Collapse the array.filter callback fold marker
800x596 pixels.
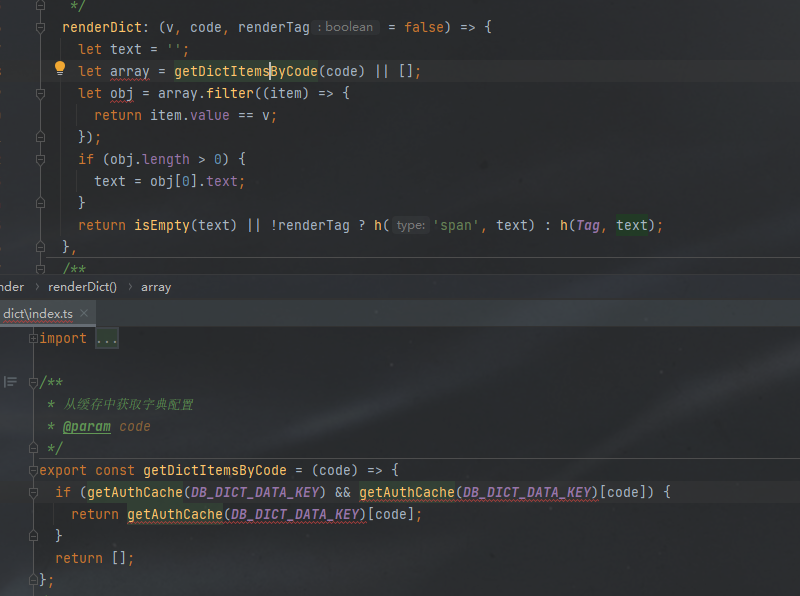point(40,93)
